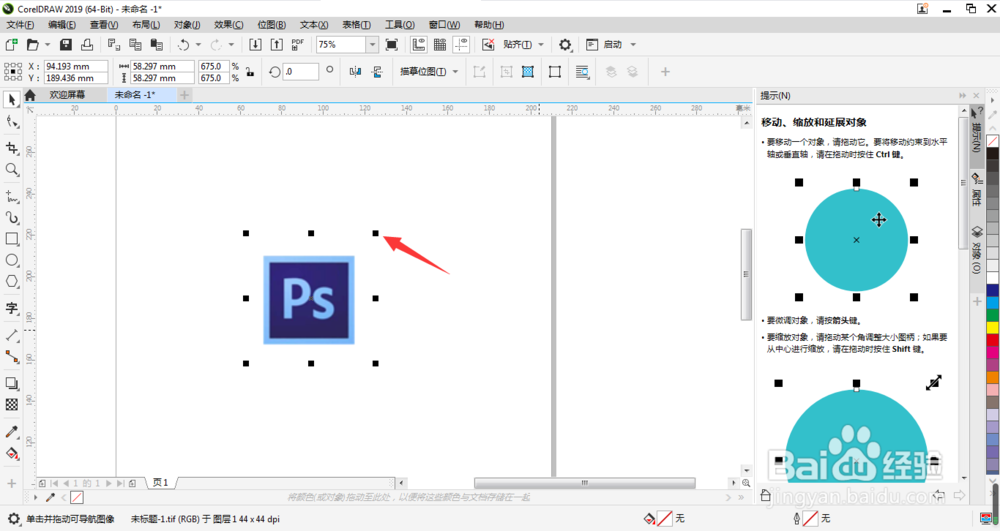
Task: Click the Print icon
Action: click(87, 45)
